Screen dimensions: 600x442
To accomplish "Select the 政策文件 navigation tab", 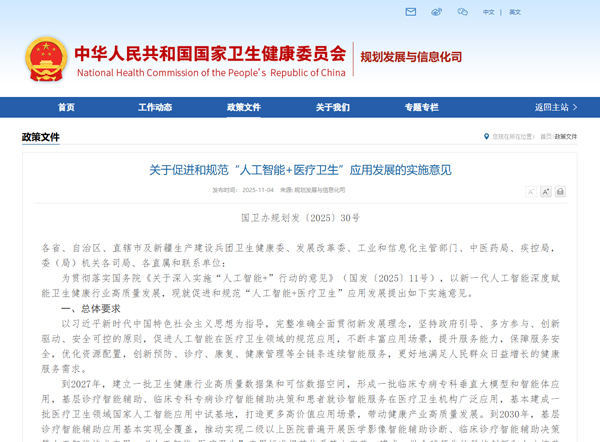I will 244,107.
